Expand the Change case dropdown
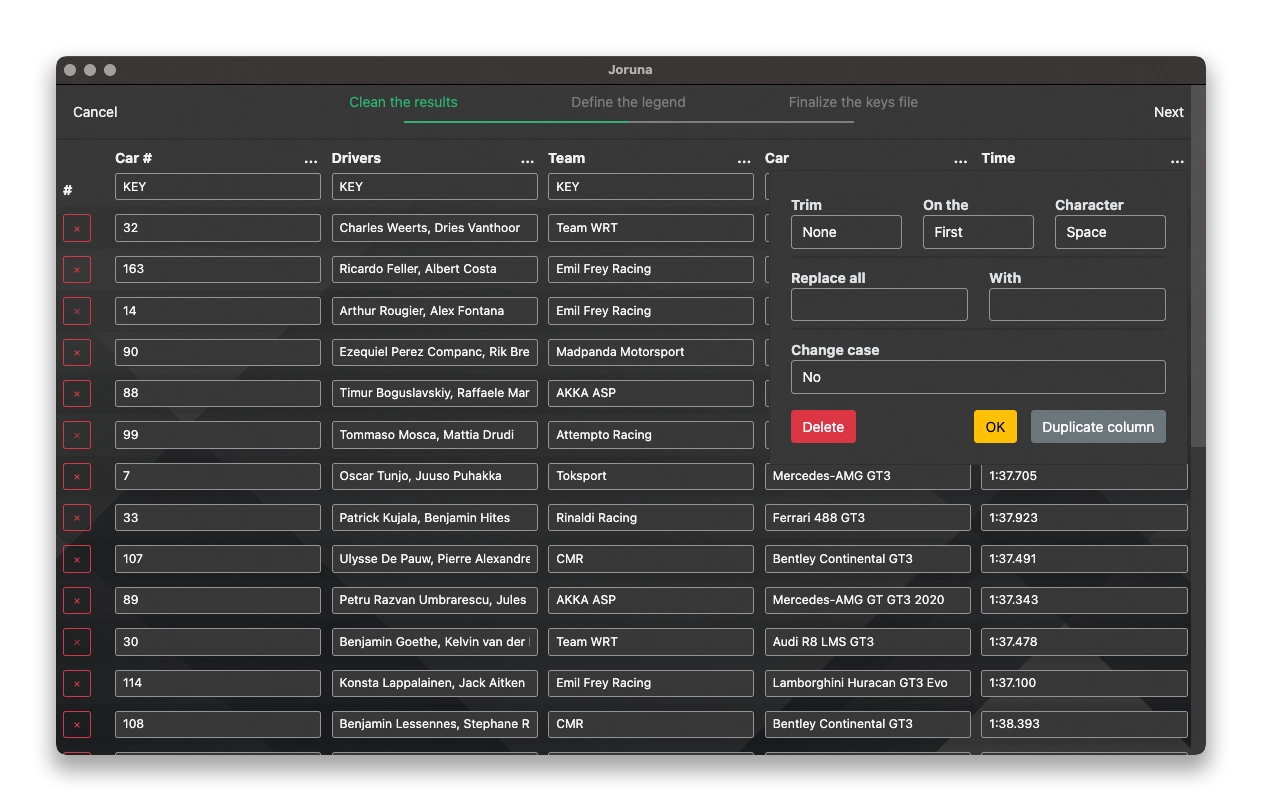This screenshot has width=1262, height=811. pos(978,377)
